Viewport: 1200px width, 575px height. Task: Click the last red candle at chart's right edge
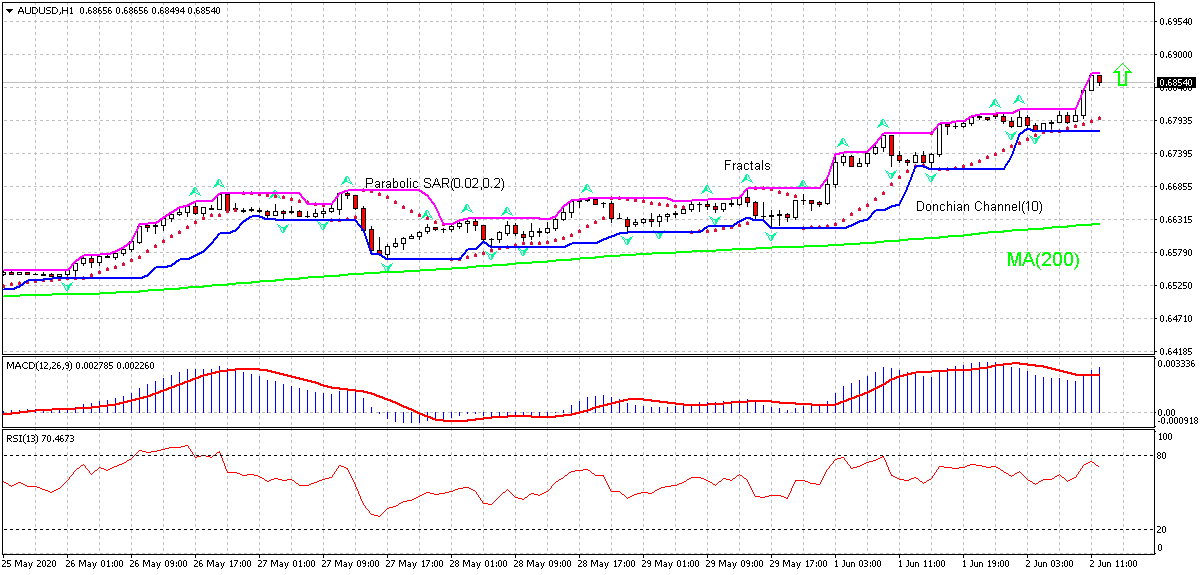[x=1099, y=79]
